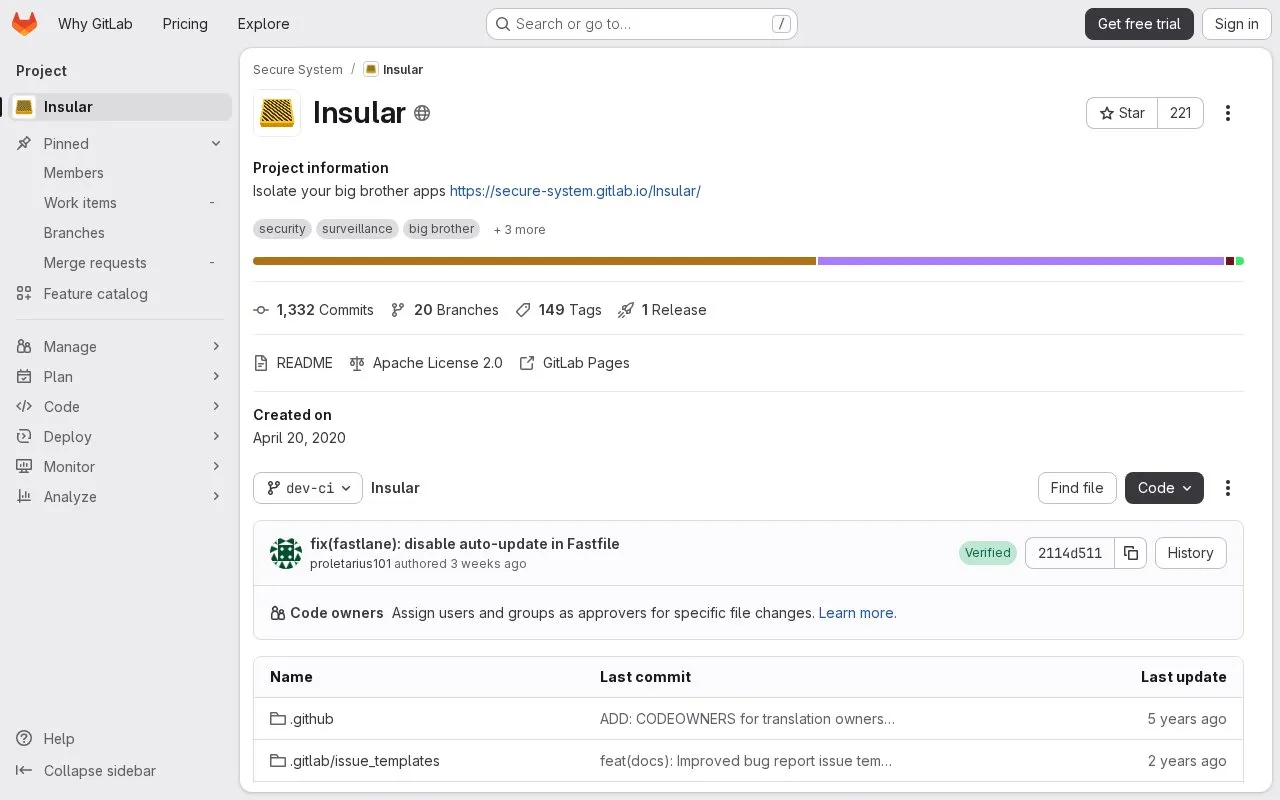Viewport: 1280px width, 800px height.
Task: Open GitLab Pages external link
Action: (x=574, y=363)
